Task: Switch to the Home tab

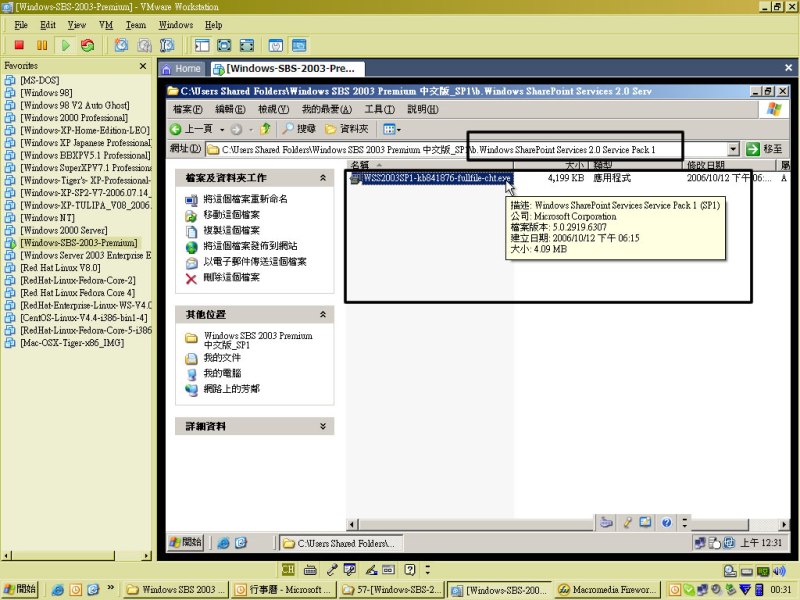Action: [x=182, y=68]
